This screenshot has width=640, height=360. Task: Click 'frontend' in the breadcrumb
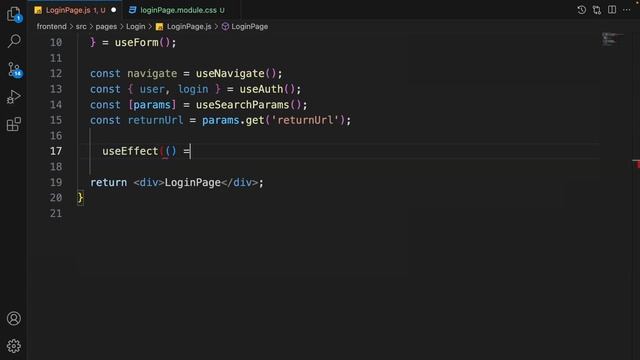pyautogui.click(x=51, y=27)
